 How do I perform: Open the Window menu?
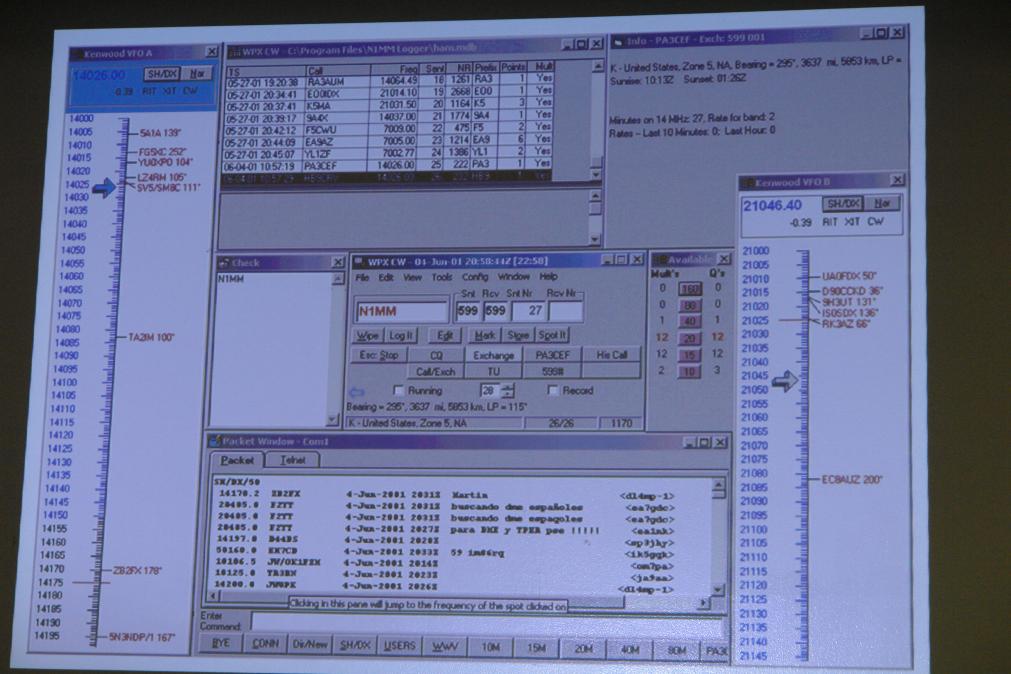(514, 277)
